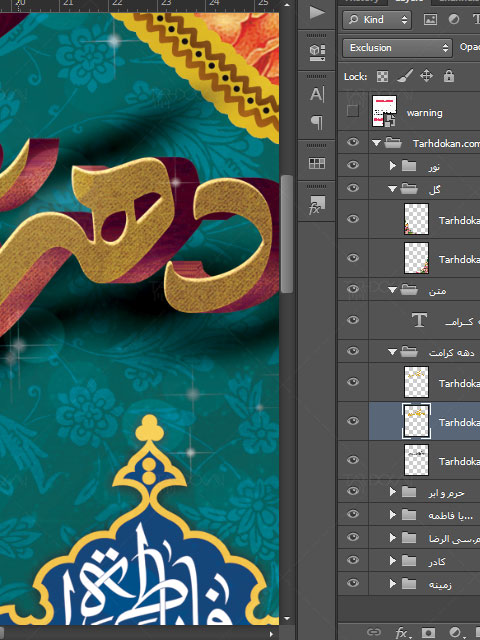Click folder icon of نور group
The width and height of the screenshot is (480, 640).
[x=409, y=165]
